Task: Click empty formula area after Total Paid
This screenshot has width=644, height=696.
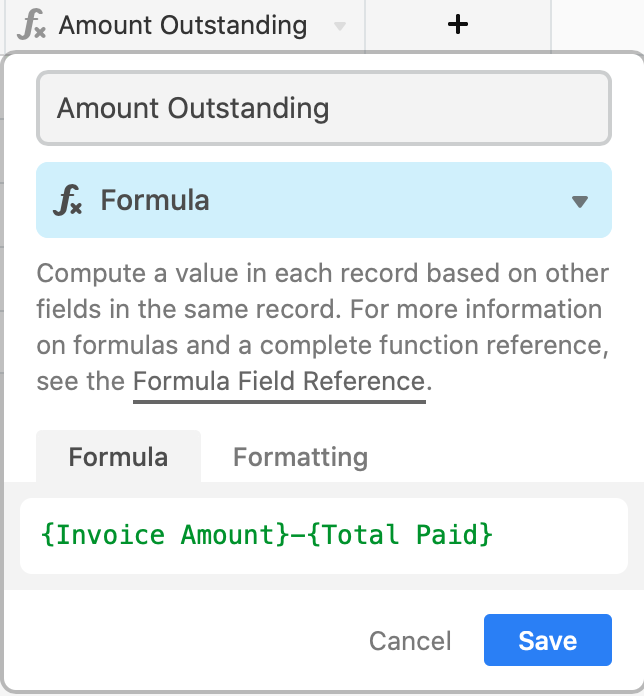Action: coord(559,535)
